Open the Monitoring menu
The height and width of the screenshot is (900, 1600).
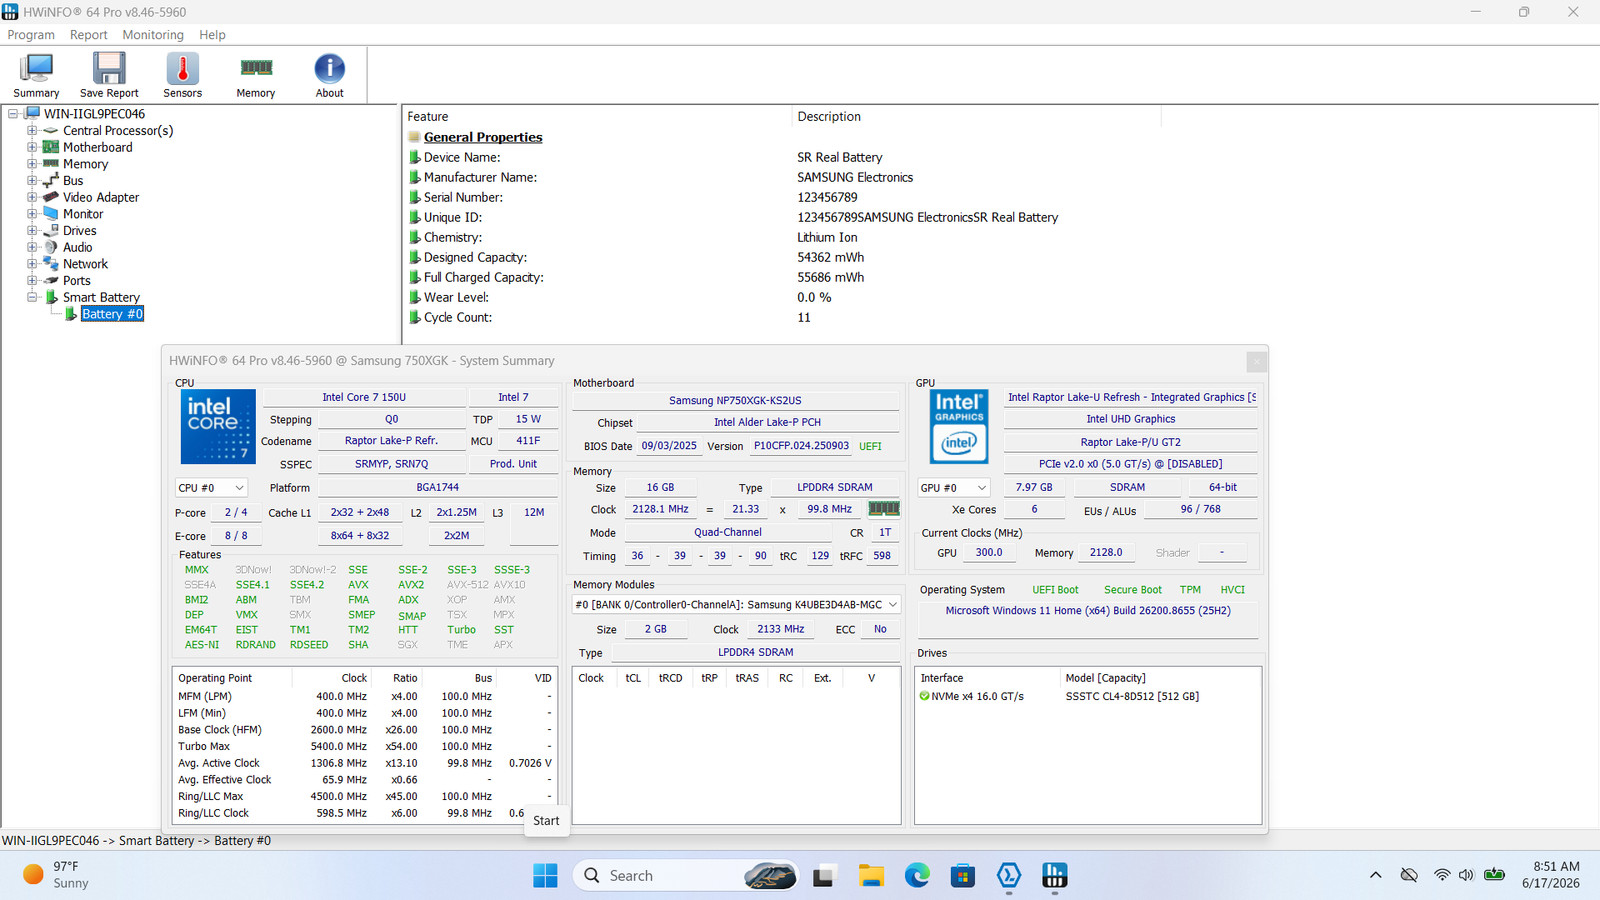[153, 35]
